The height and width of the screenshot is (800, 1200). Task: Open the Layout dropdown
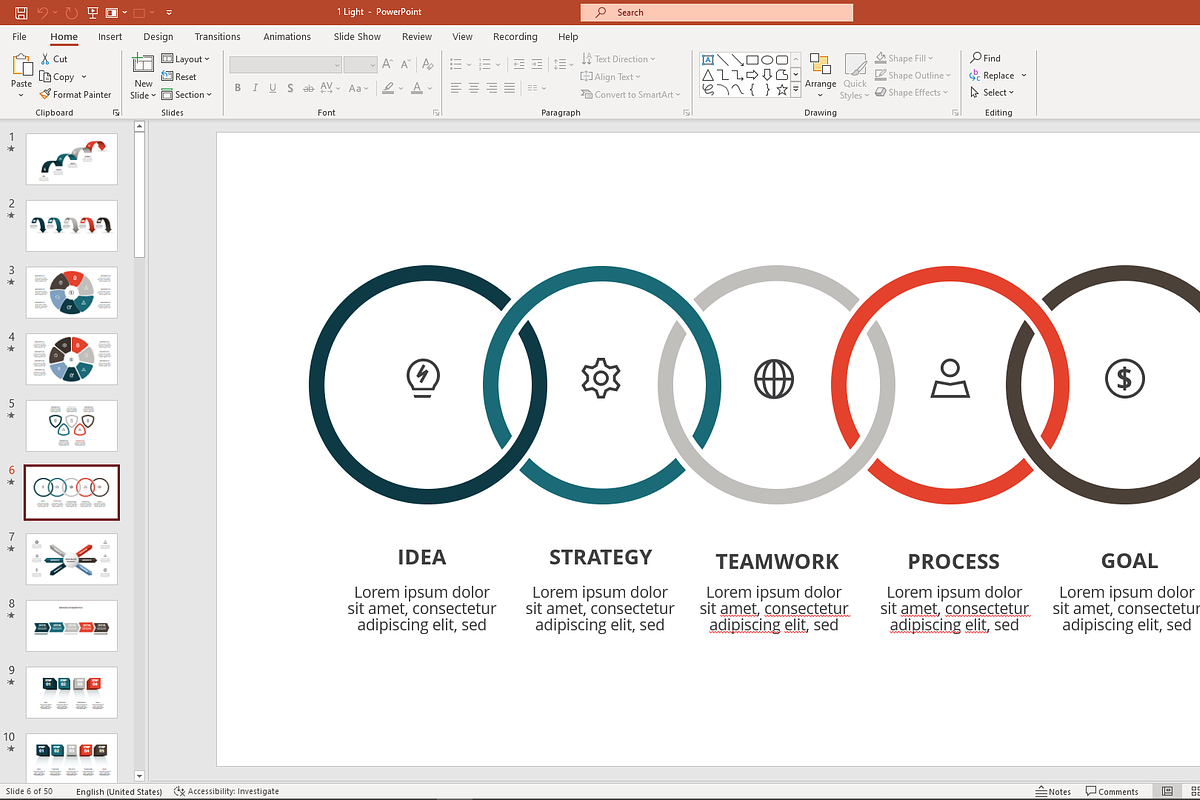click(x=186, y=59)
